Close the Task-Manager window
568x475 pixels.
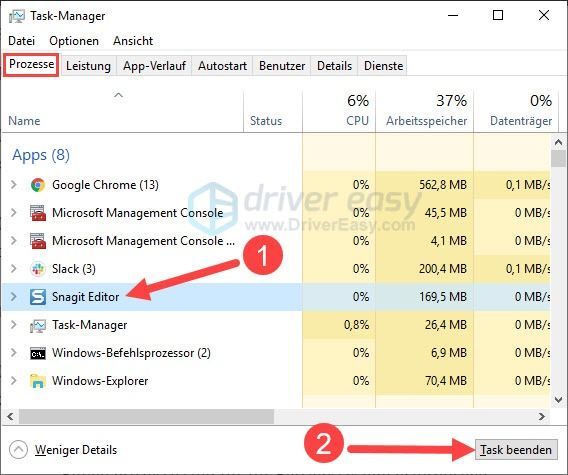pos(544,15)
